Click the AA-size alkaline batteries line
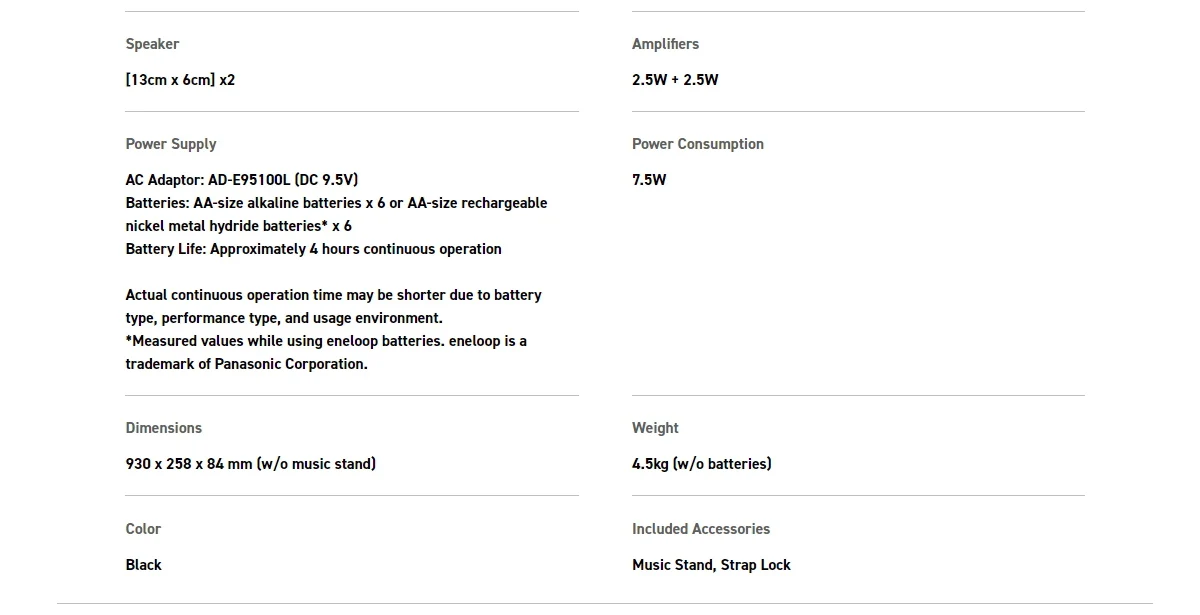The height and width of the screenshot is (615, 1200). [x=336, y=203]
